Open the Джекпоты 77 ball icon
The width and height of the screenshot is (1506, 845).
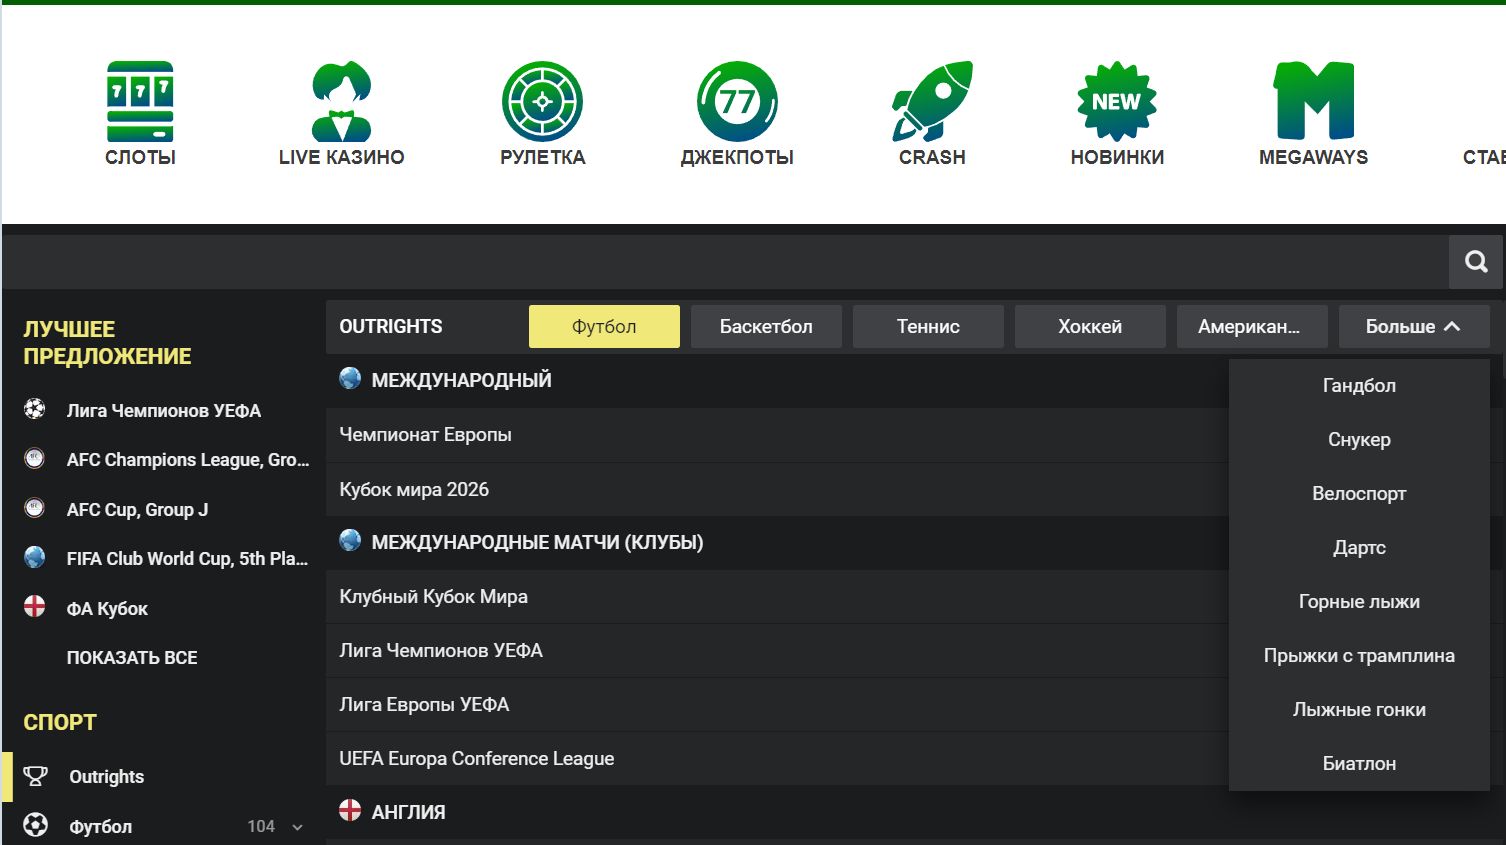pyautogui.click(x=737, y=101)
